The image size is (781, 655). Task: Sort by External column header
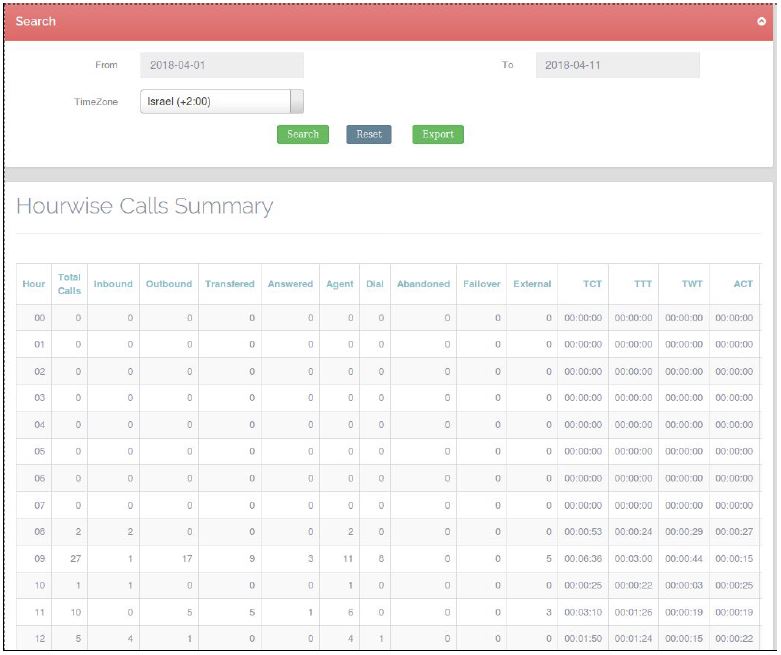[532, 284]
